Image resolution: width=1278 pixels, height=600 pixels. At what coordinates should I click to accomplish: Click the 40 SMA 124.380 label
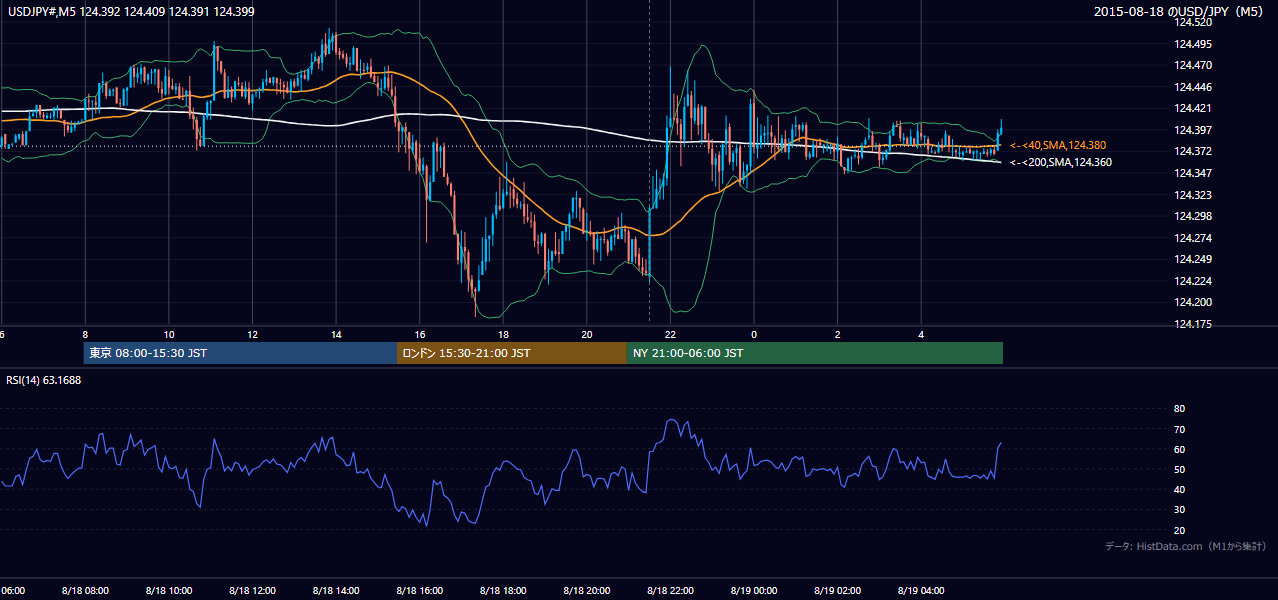1058,145
